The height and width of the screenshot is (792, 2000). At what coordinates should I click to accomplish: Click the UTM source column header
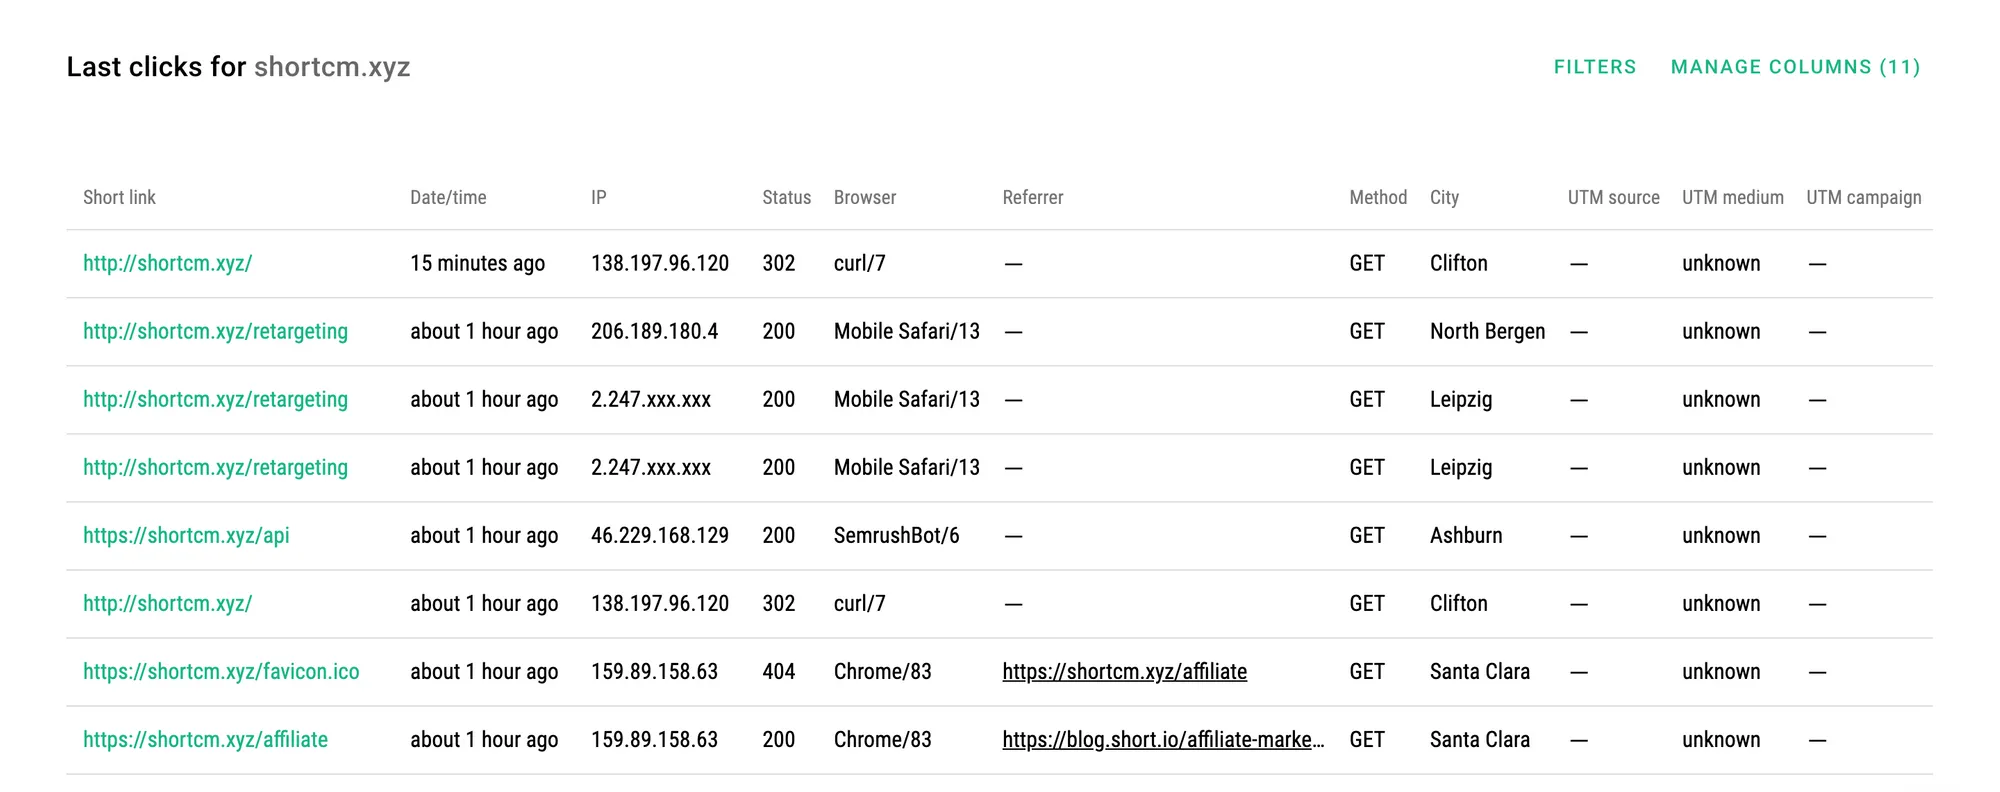click(1613, 197)
